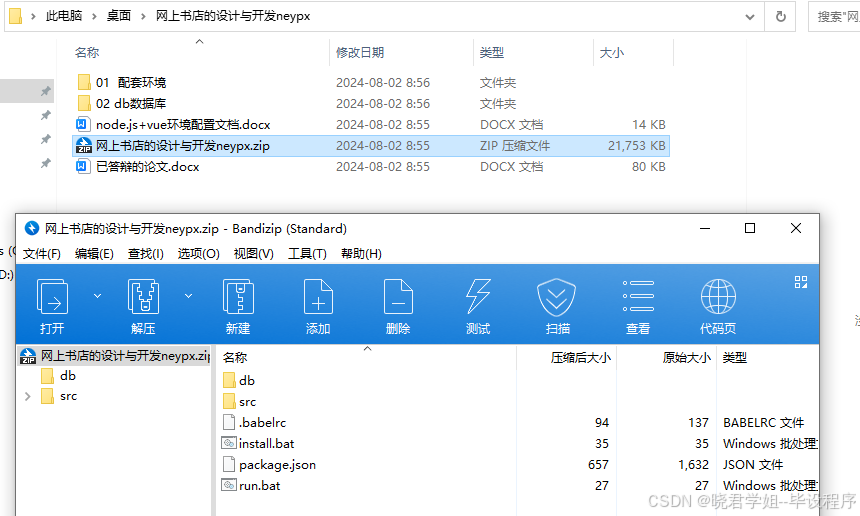Click the 21,753 KB size cell
The height and width of the screenshot is (516, 860).
tap(637, 146)
